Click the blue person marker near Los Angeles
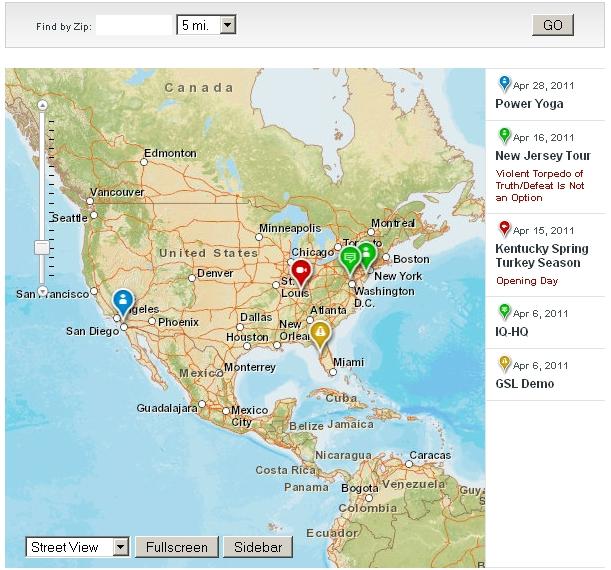 click(x=123, y=300)
